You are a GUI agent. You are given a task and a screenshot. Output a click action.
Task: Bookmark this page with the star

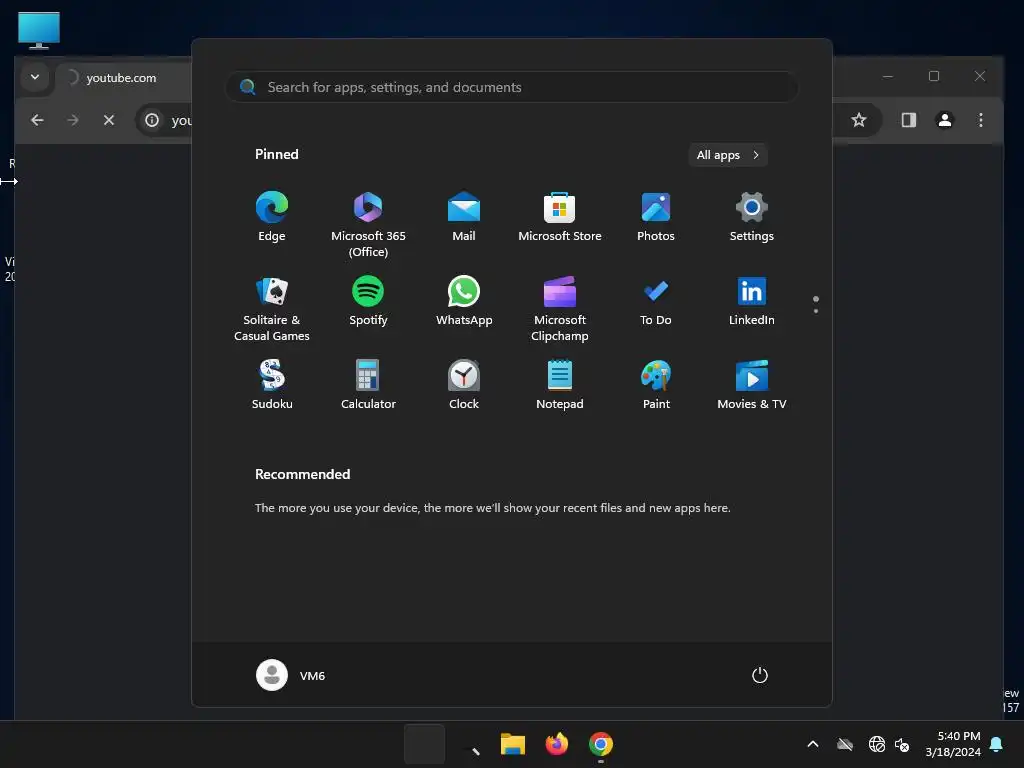[859, 120]
